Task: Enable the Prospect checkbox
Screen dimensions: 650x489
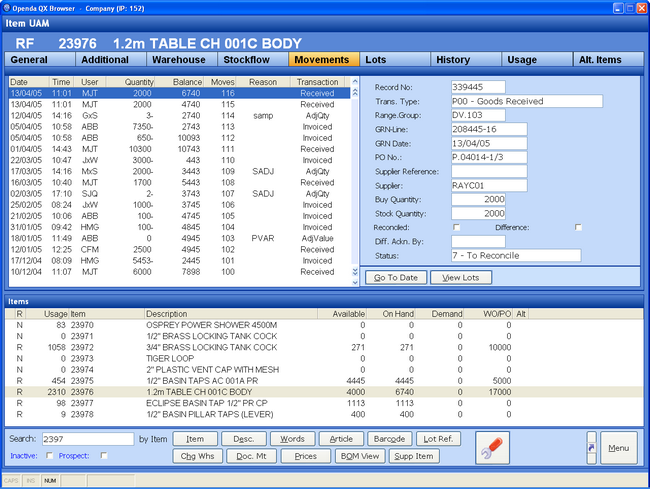Action: (x=104, y=455)
